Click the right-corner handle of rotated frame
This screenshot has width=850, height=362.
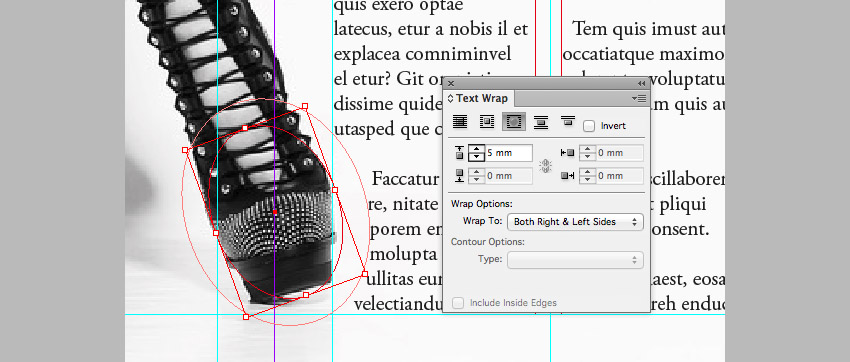tap(364, 274)
